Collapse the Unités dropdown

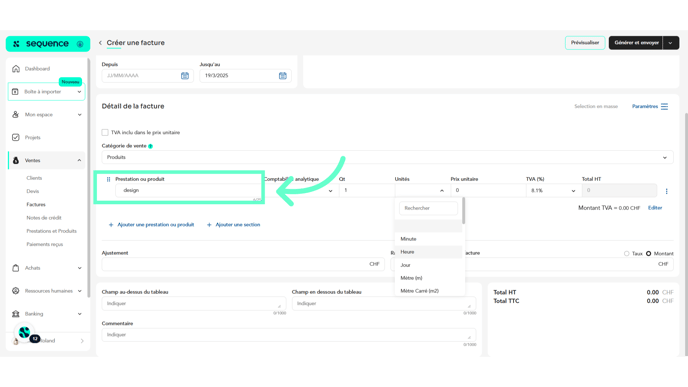(442, 190)
